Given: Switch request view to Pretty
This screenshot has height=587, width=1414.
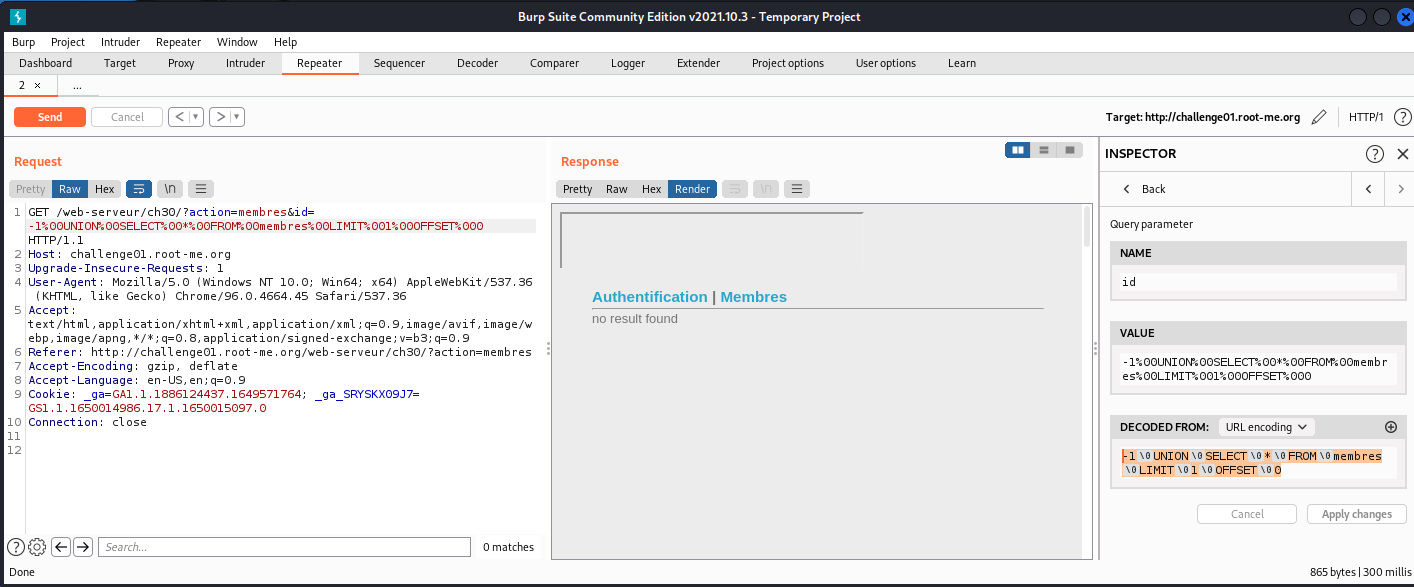Looking at the screenshot, I should (31, 189).
